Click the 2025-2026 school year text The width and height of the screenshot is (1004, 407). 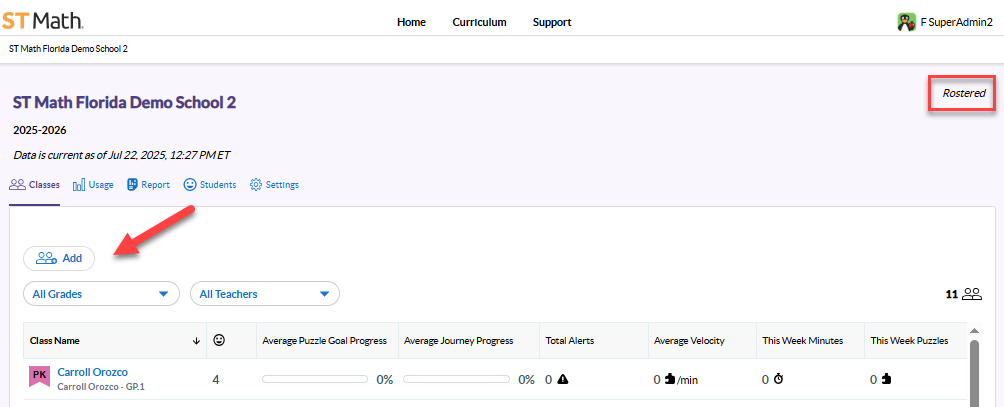pyautogui.click(x=40, y=131)
